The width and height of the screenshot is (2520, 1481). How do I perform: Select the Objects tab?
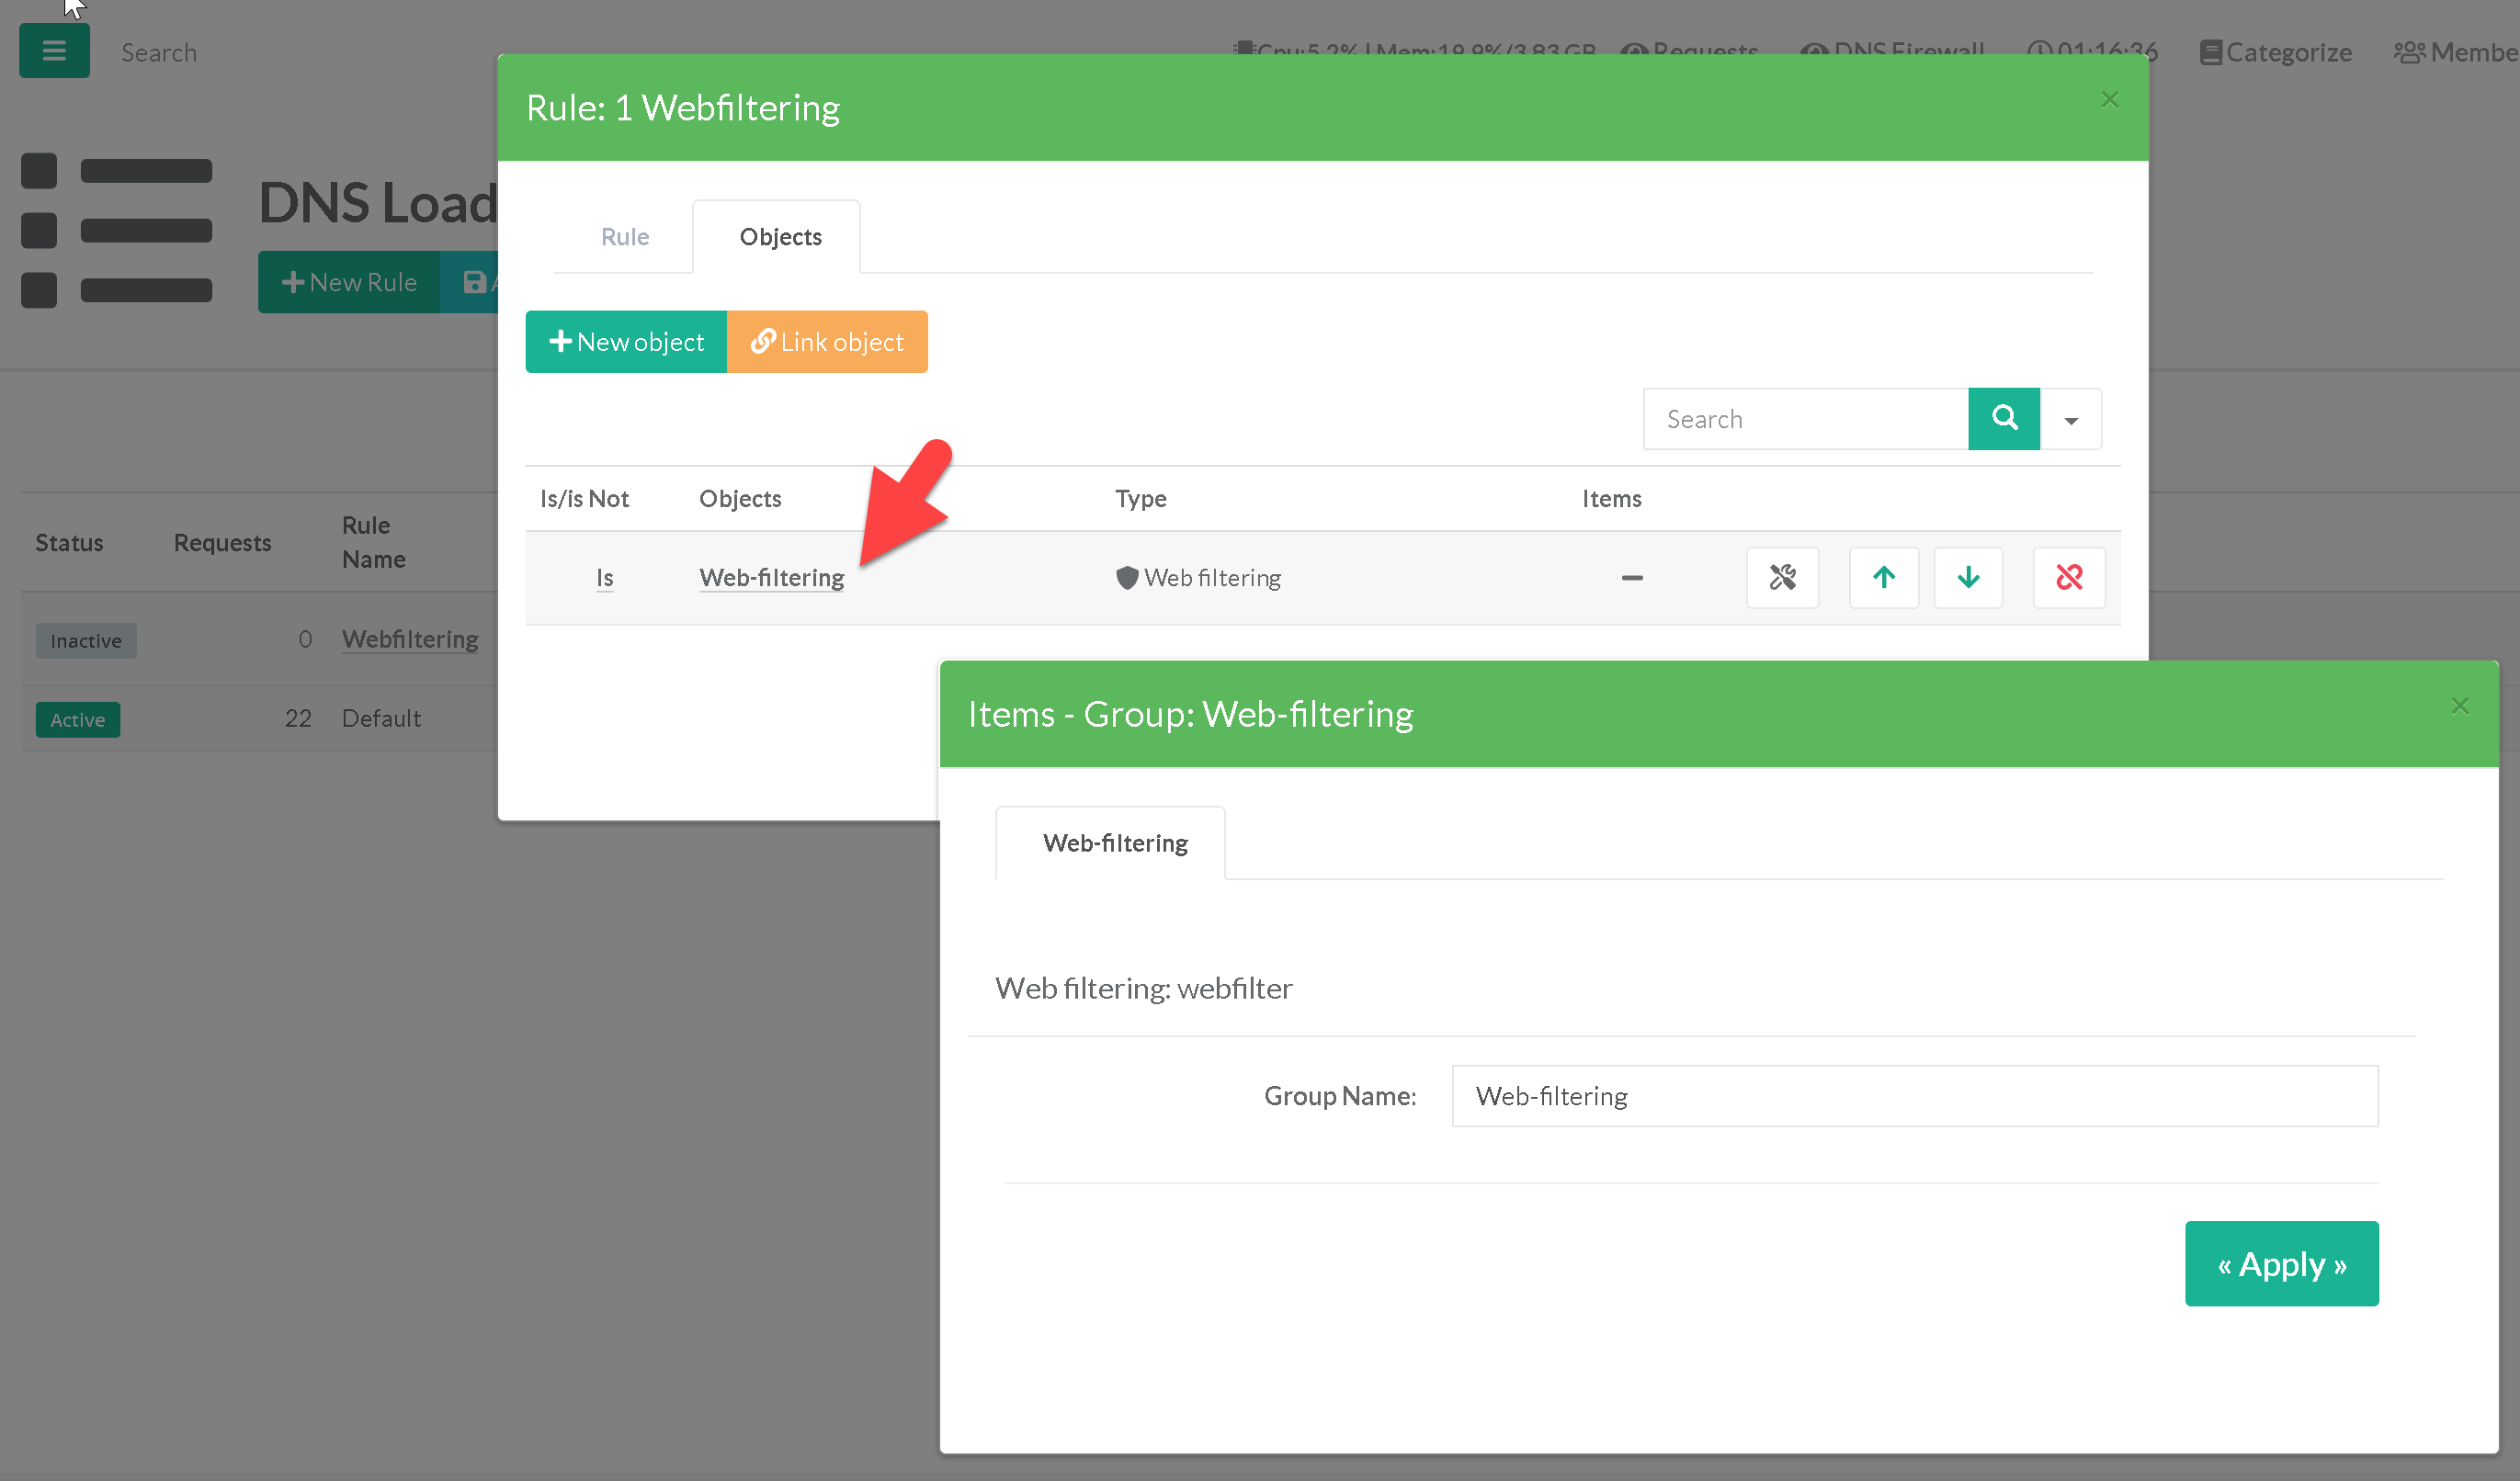(x=780, y=237)
